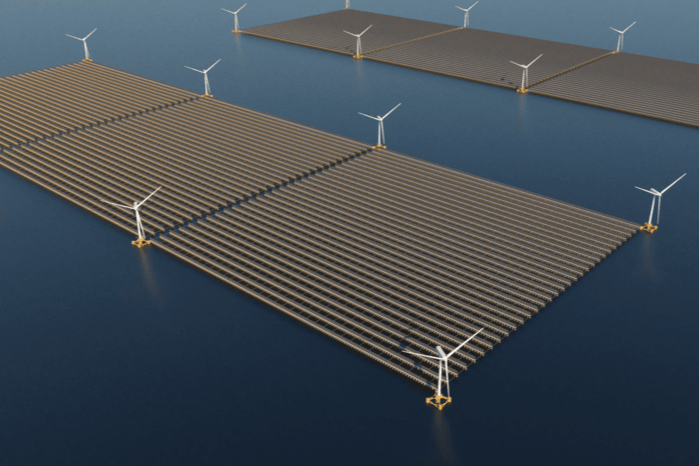Select the yellow base of the right-edge turbine
The width and height of the screenshot is (699, 466).
(x=649, y=228)
